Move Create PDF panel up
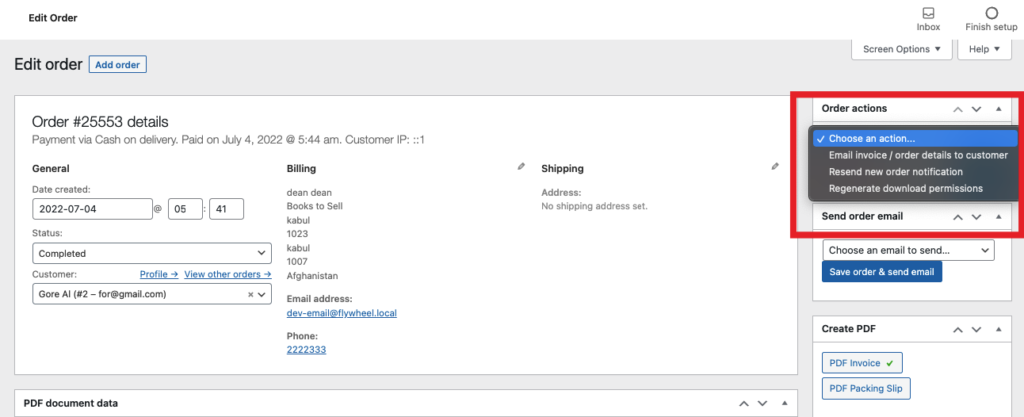The width and height of the screenshot is (1024, 417). [958, 329]
